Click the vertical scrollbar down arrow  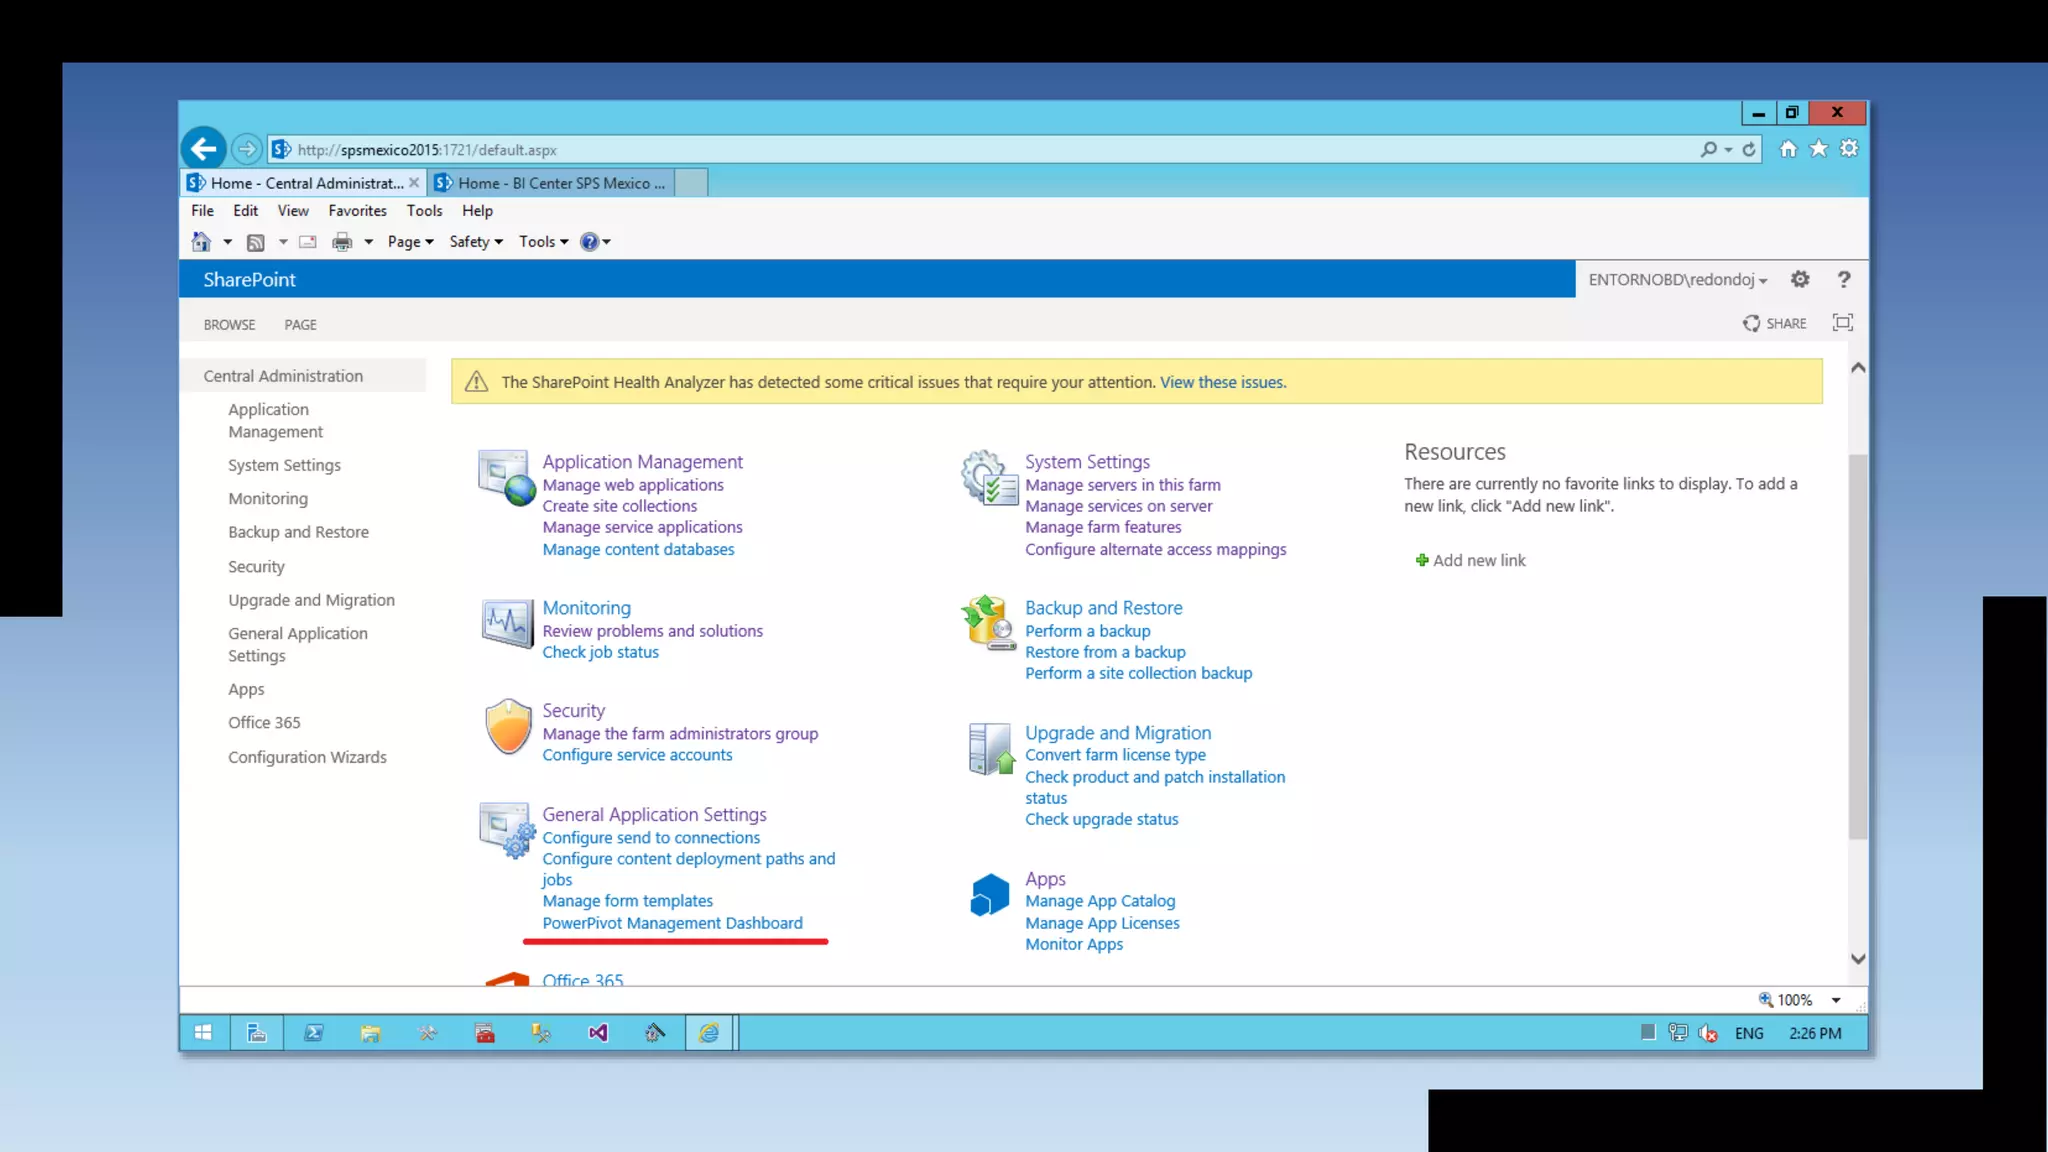tap(1858, 959)
